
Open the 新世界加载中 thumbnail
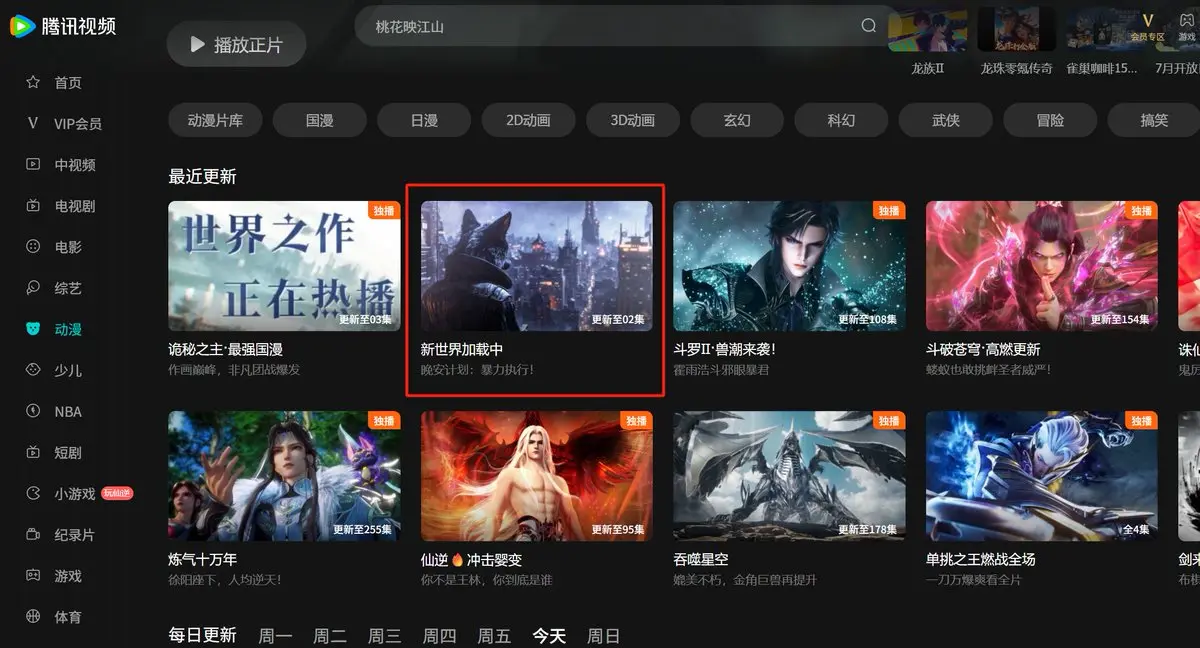(536, 266)
